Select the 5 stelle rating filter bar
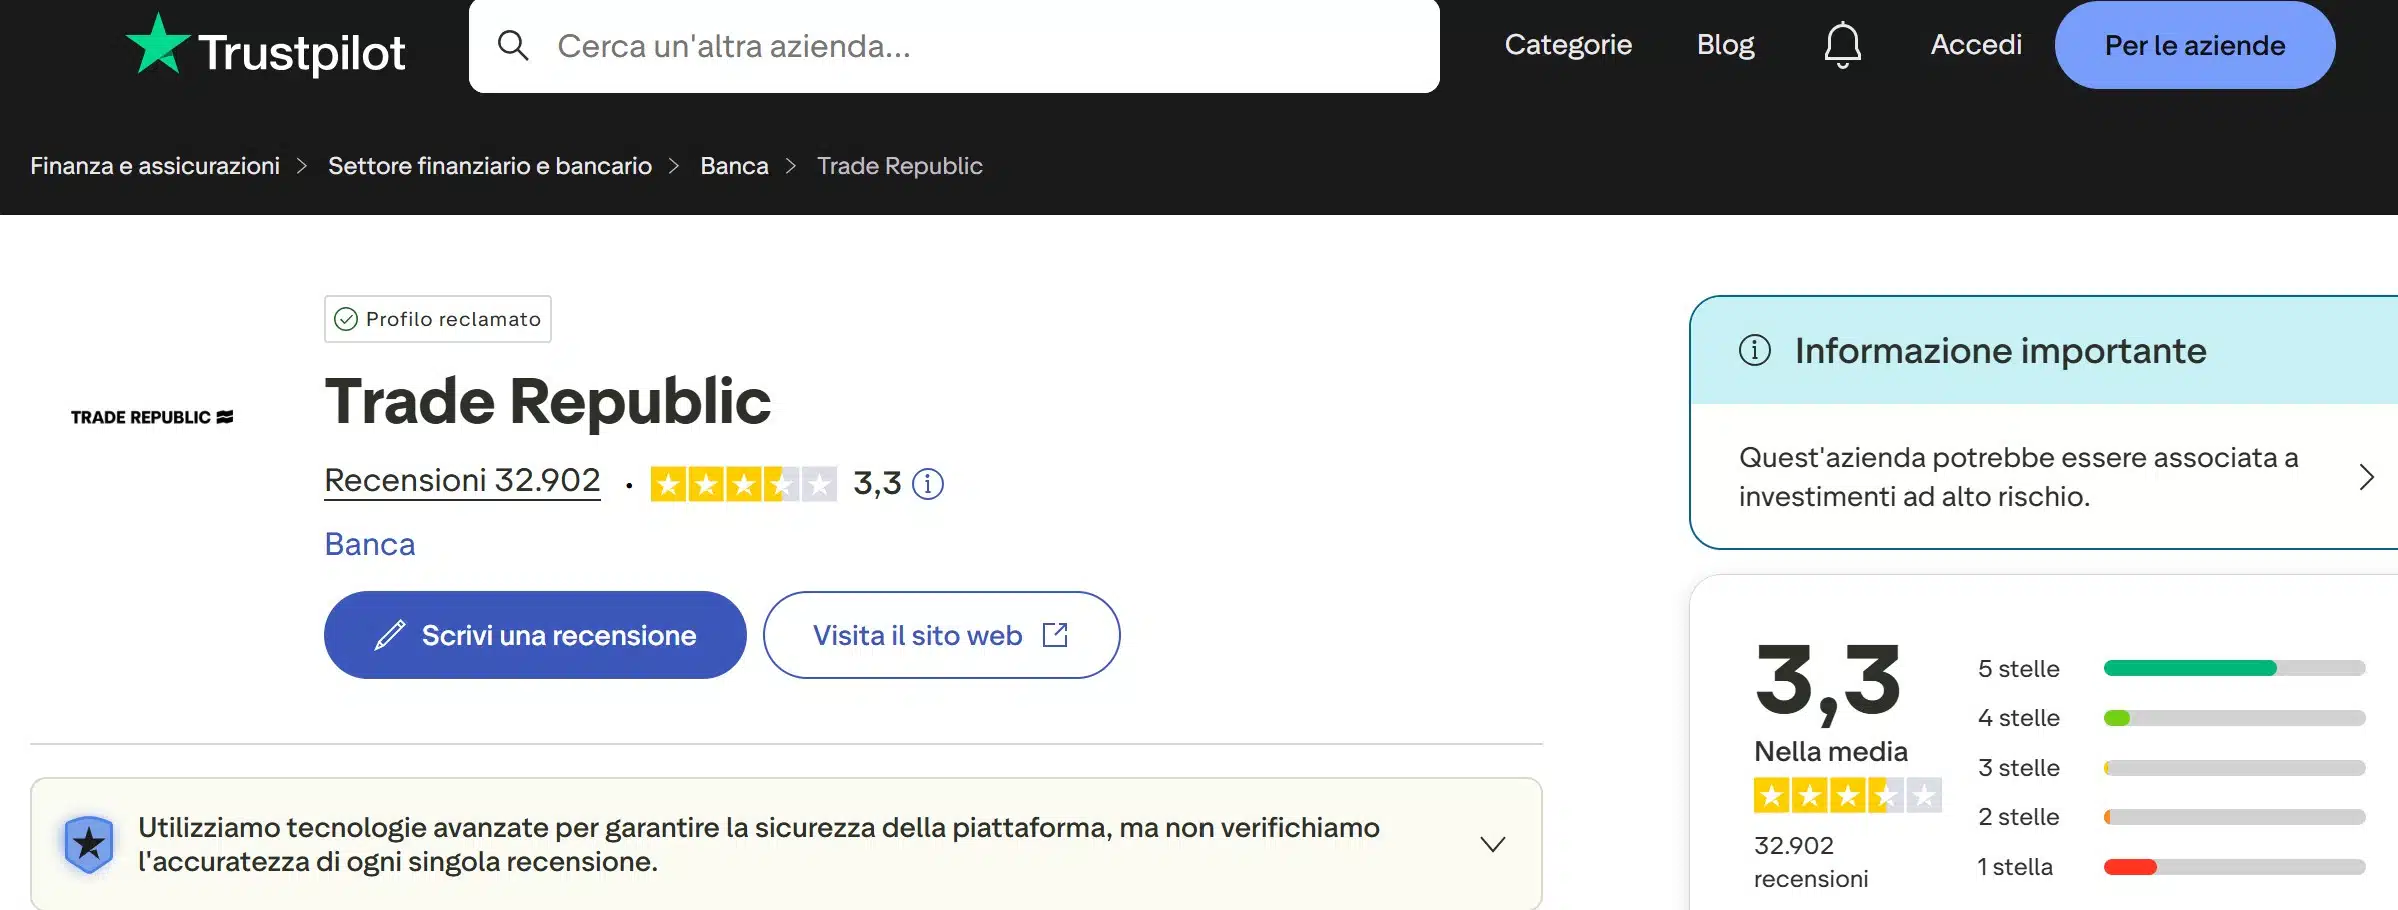This screenshot has width=2398, height=910. (x=2234, y=668)
